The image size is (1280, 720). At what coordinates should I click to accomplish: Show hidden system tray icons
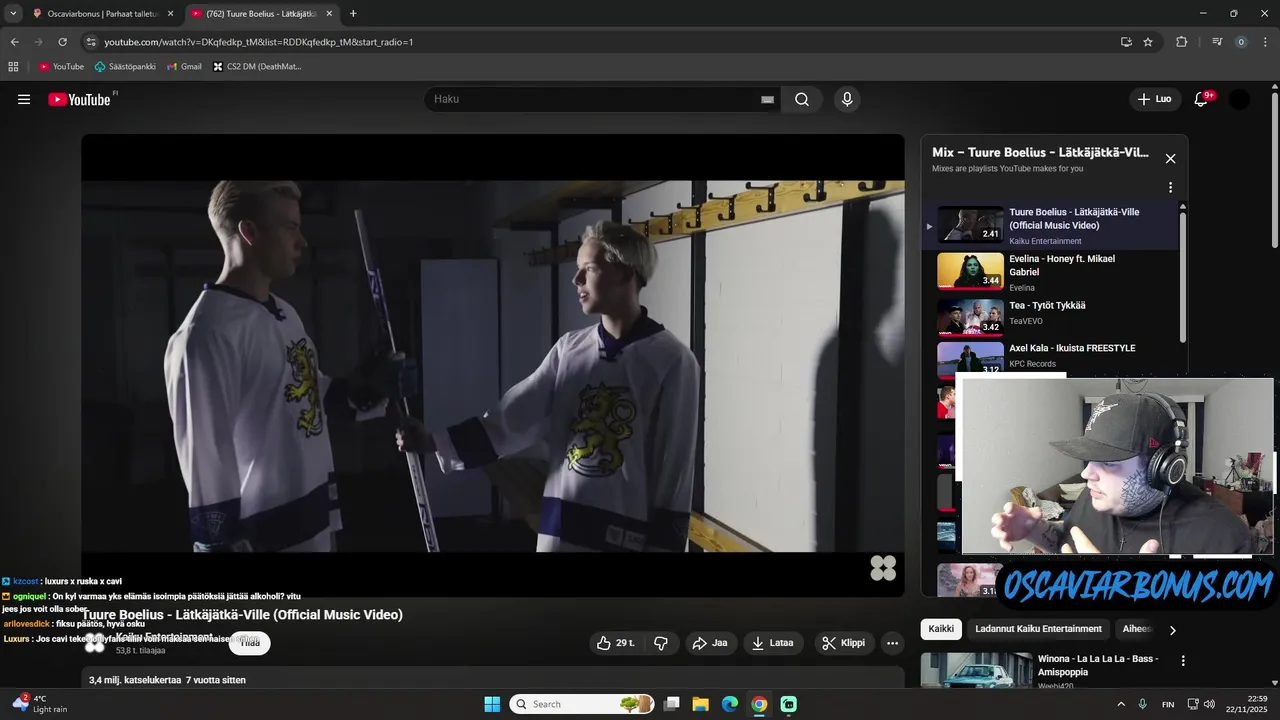click(1120, 704)
